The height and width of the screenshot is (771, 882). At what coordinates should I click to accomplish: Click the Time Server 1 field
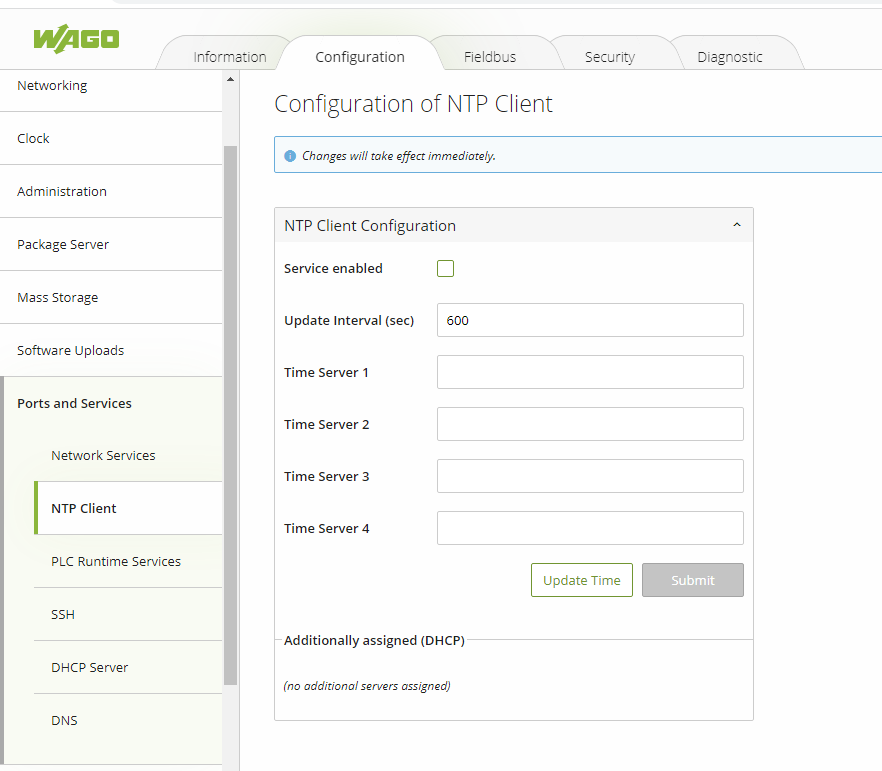click(x=590, y=372)
